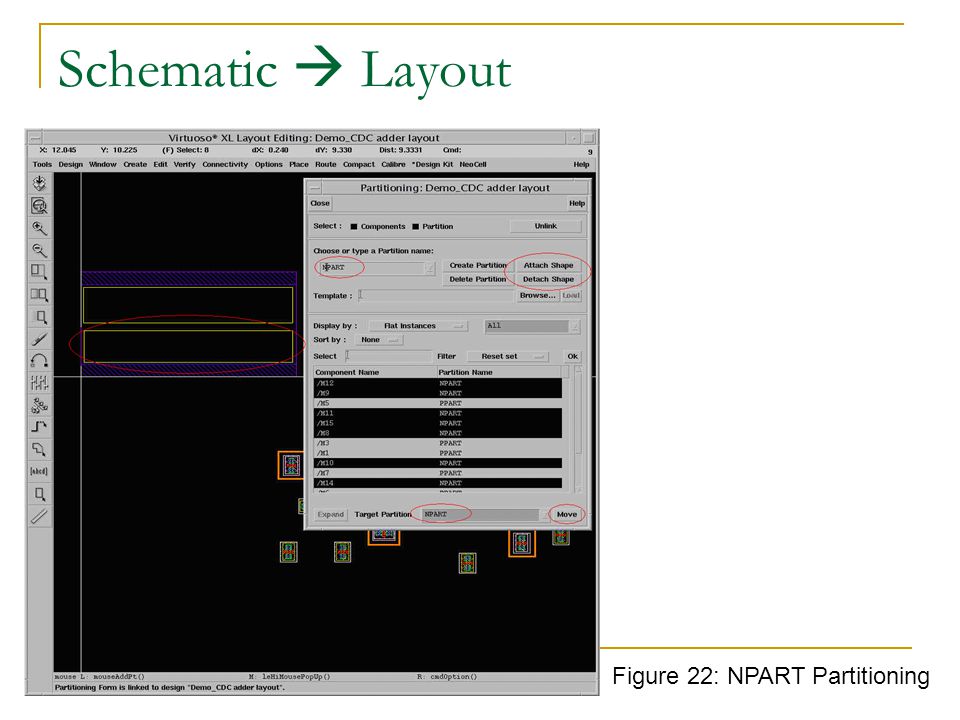This screenshot has width=960, height=720.
Task: Open the Reset set filter dropdown
Action: point(507,356)
